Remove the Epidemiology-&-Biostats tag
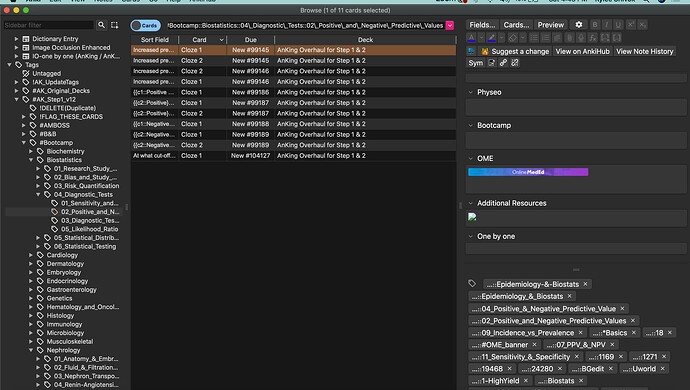Screen dimensions: 690x390 585,284
